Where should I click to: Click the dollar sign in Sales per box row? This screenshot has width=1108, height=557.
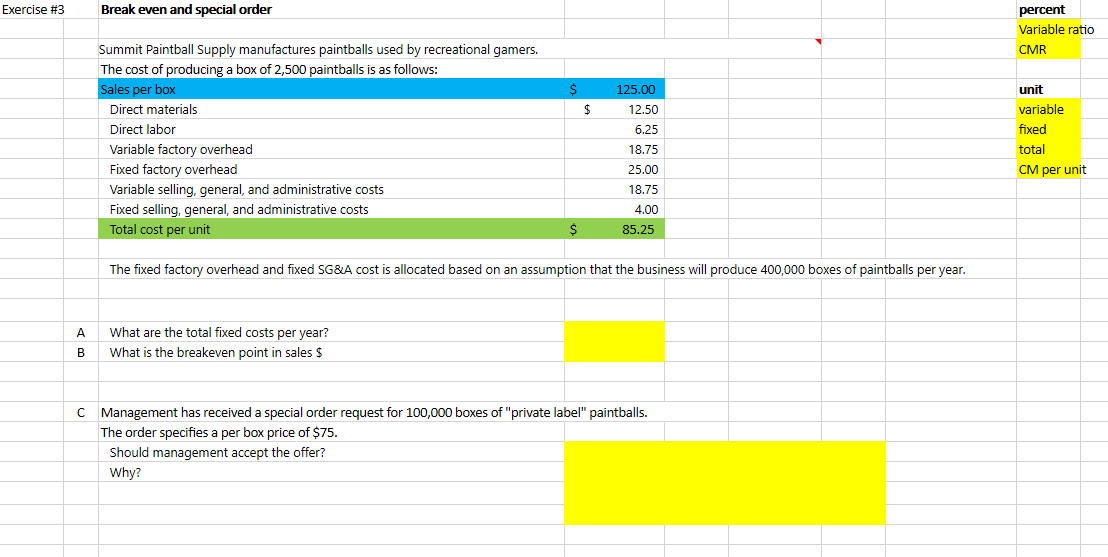574,90
